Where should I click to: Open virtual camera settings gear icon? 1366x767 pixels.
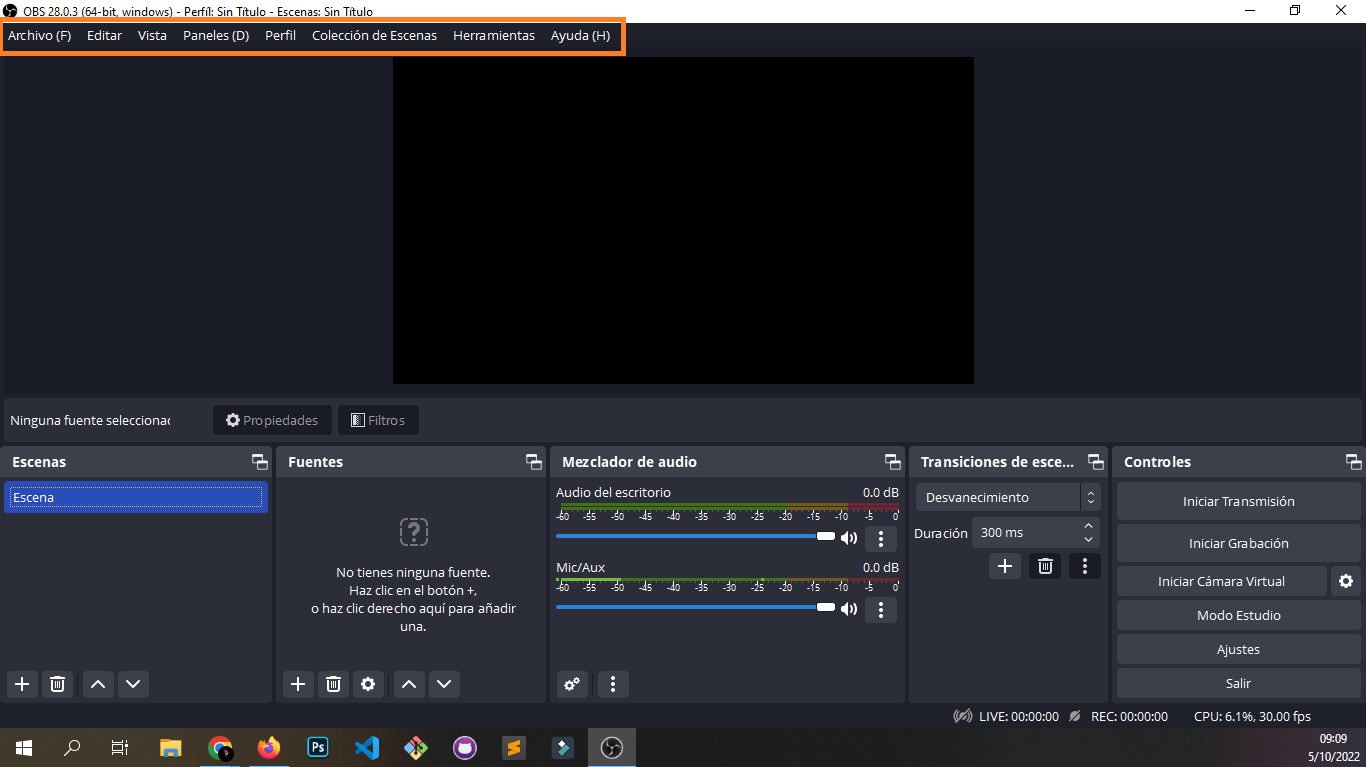pyautogui.click(x=1346, y=581)
